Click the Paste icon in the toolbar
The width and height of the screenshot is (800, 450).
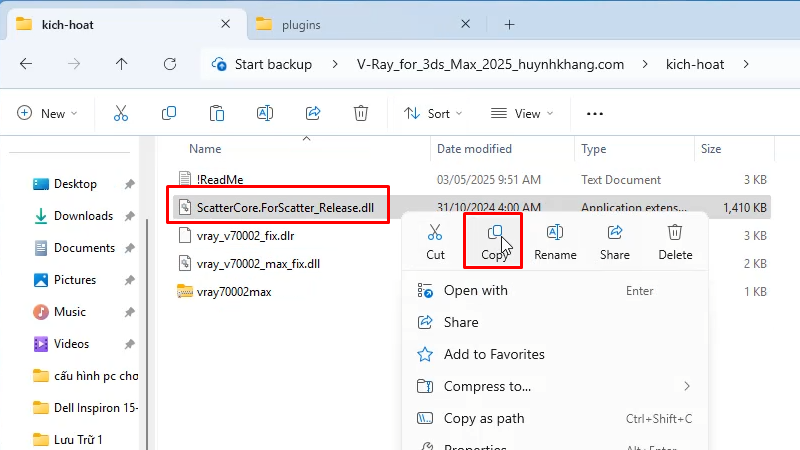(x=217, y=113)
